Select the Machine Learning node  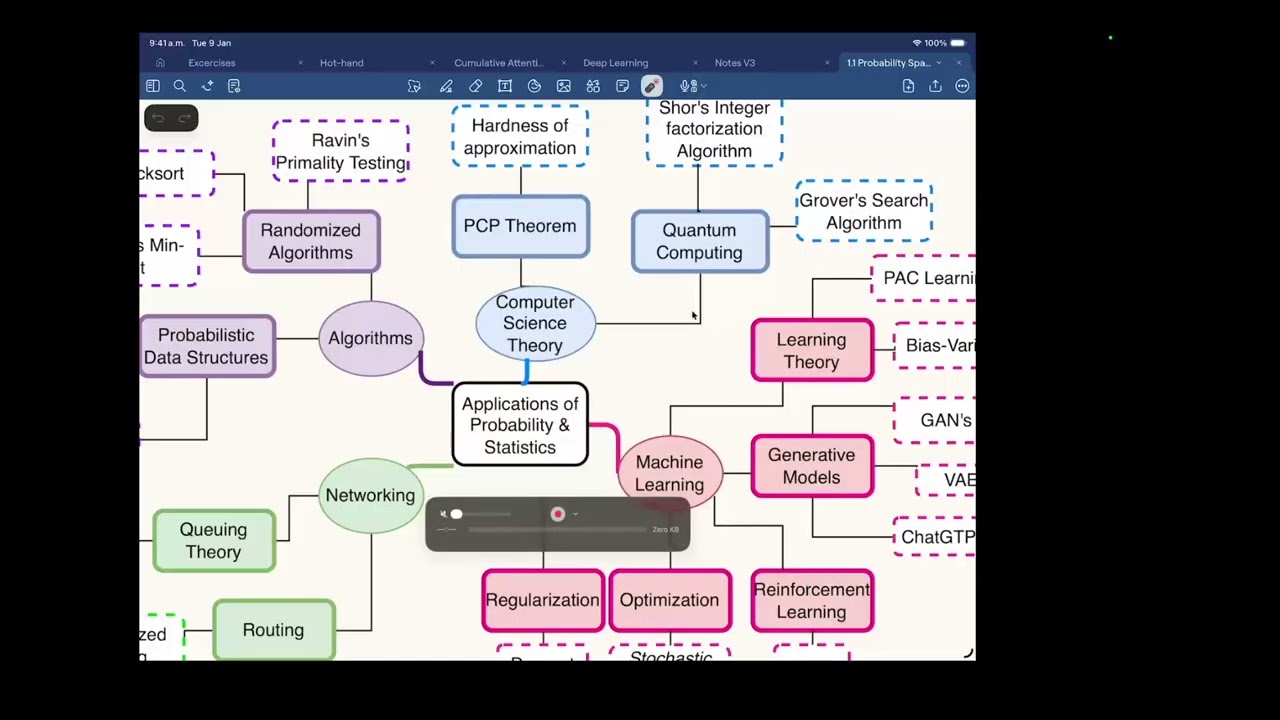point(670,473)
